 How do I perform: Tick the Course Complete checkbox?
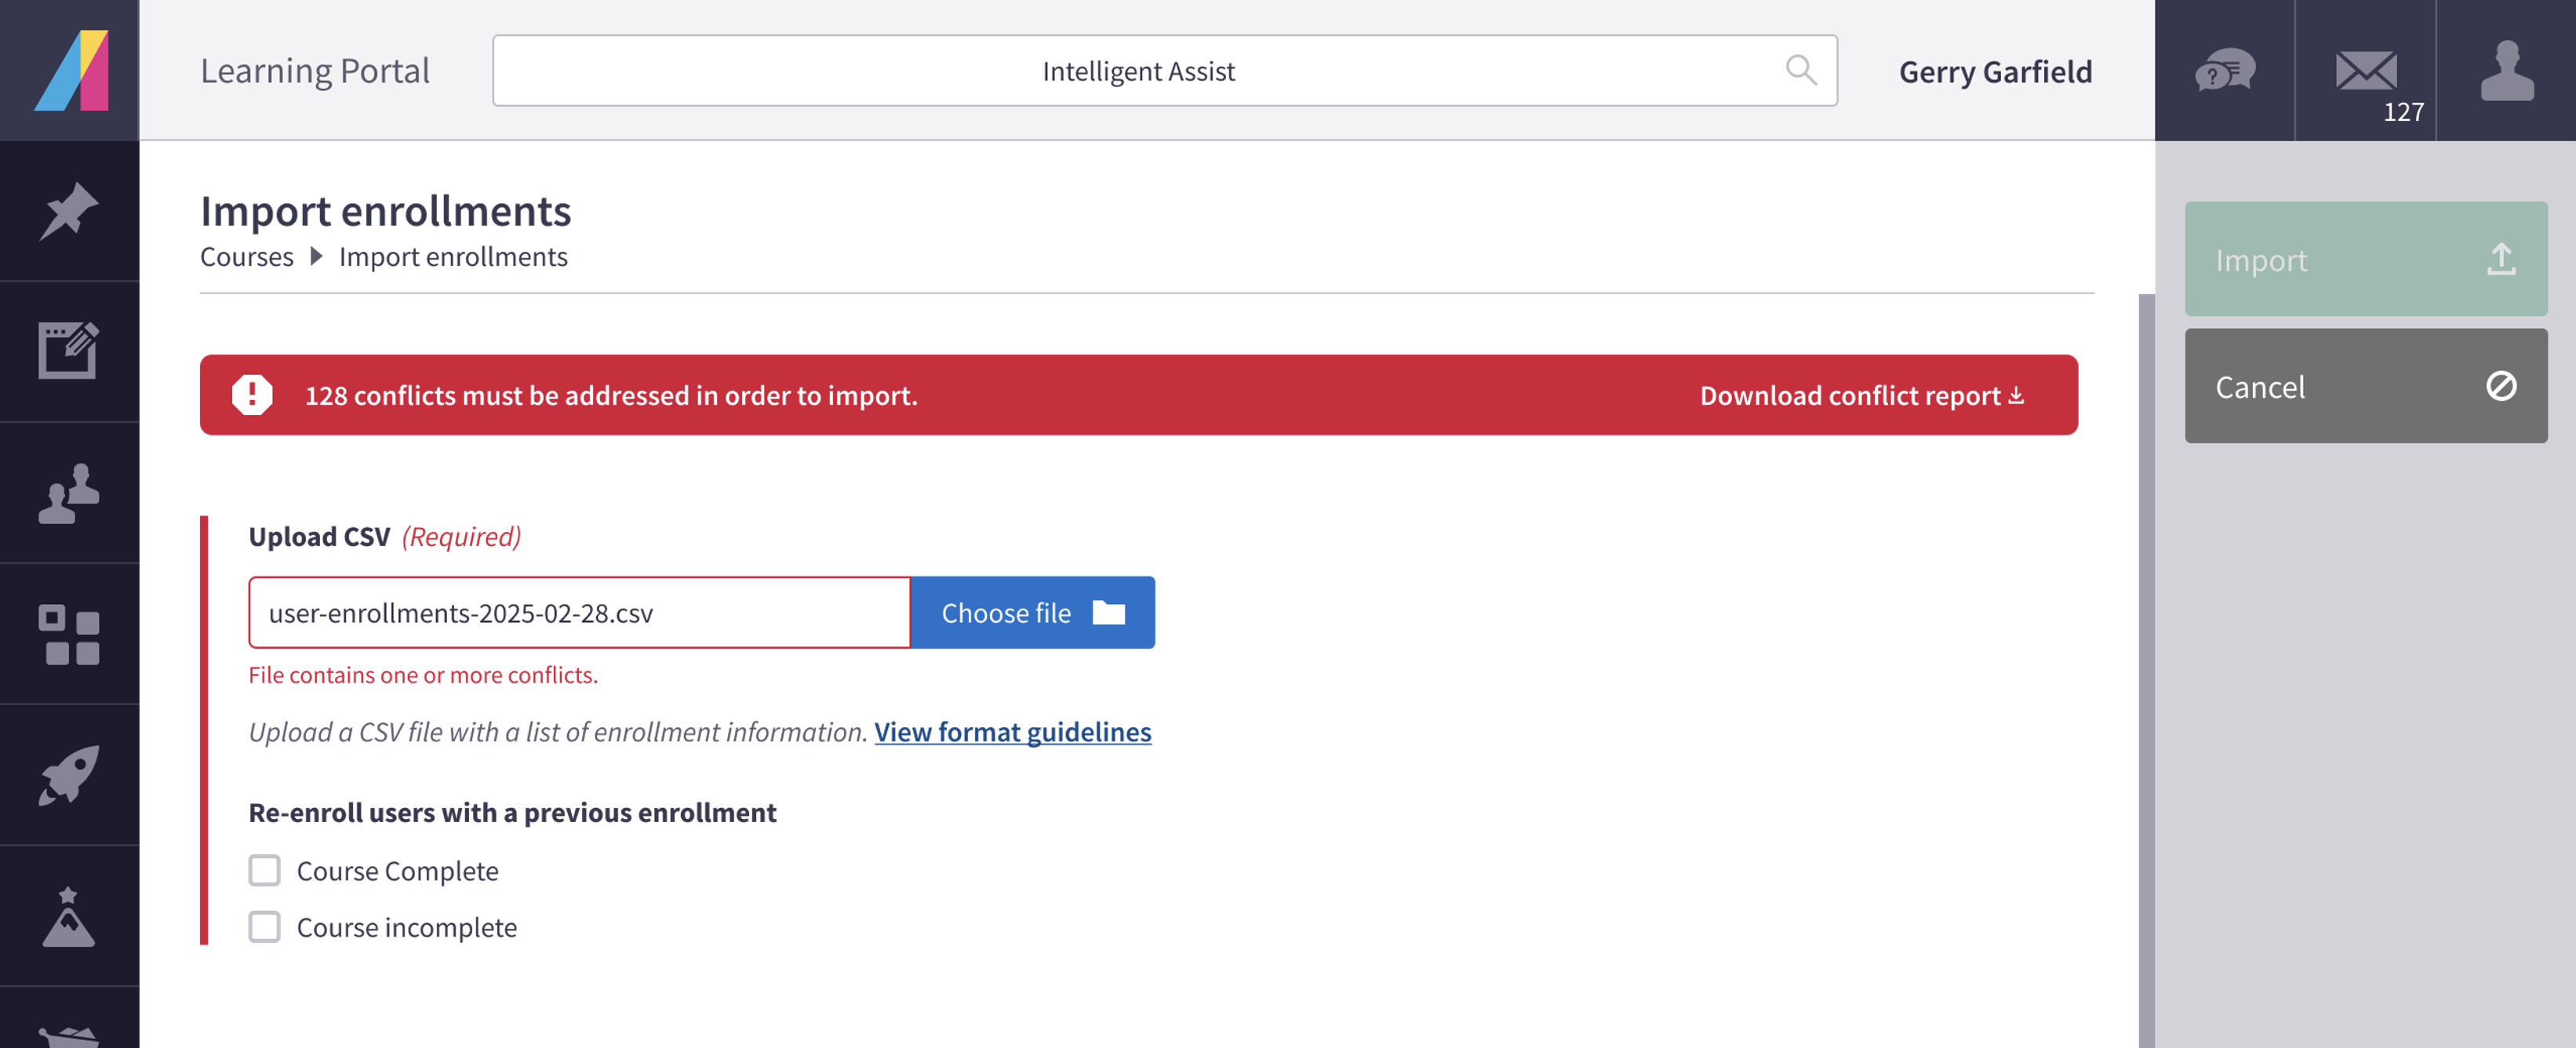click(x=264, y=870)
